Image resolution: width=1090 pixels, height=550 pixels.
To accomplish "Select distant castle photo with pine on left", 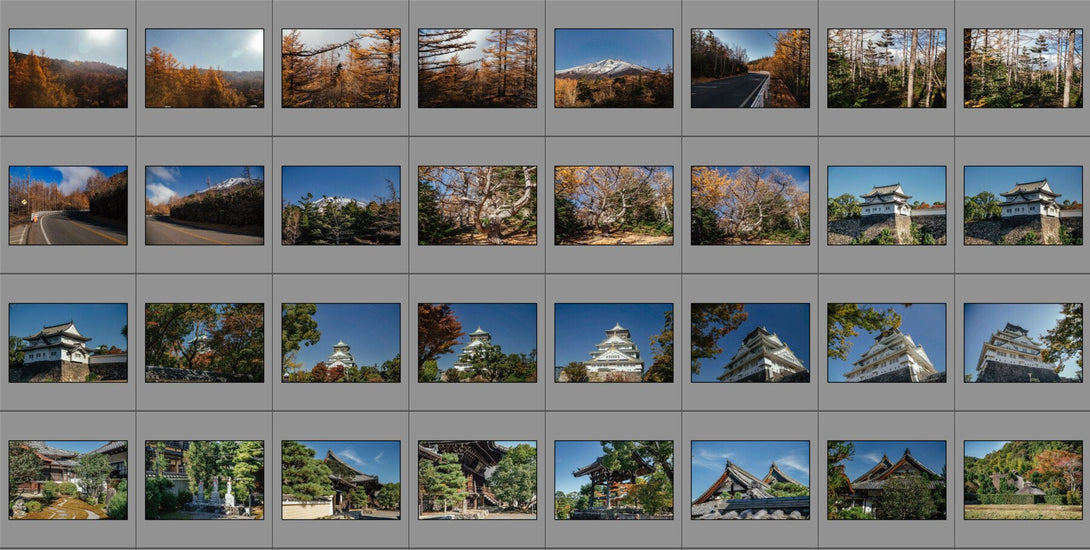I will (341, 343).
